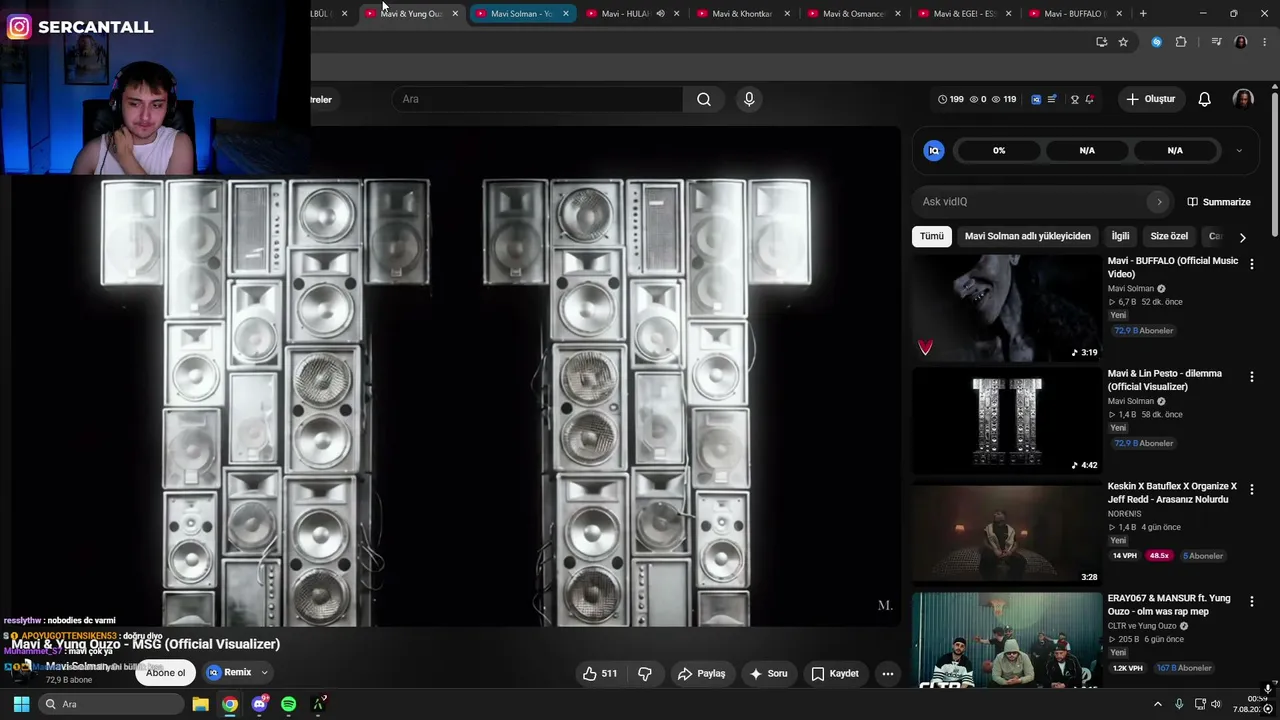Open the Chrome extensions puzzle icon

(1181, 42)
